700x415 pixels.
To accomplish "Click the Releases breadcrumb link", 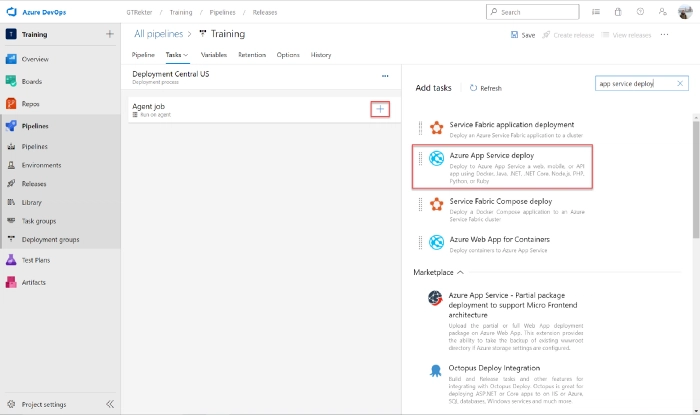I will point(265,12).
